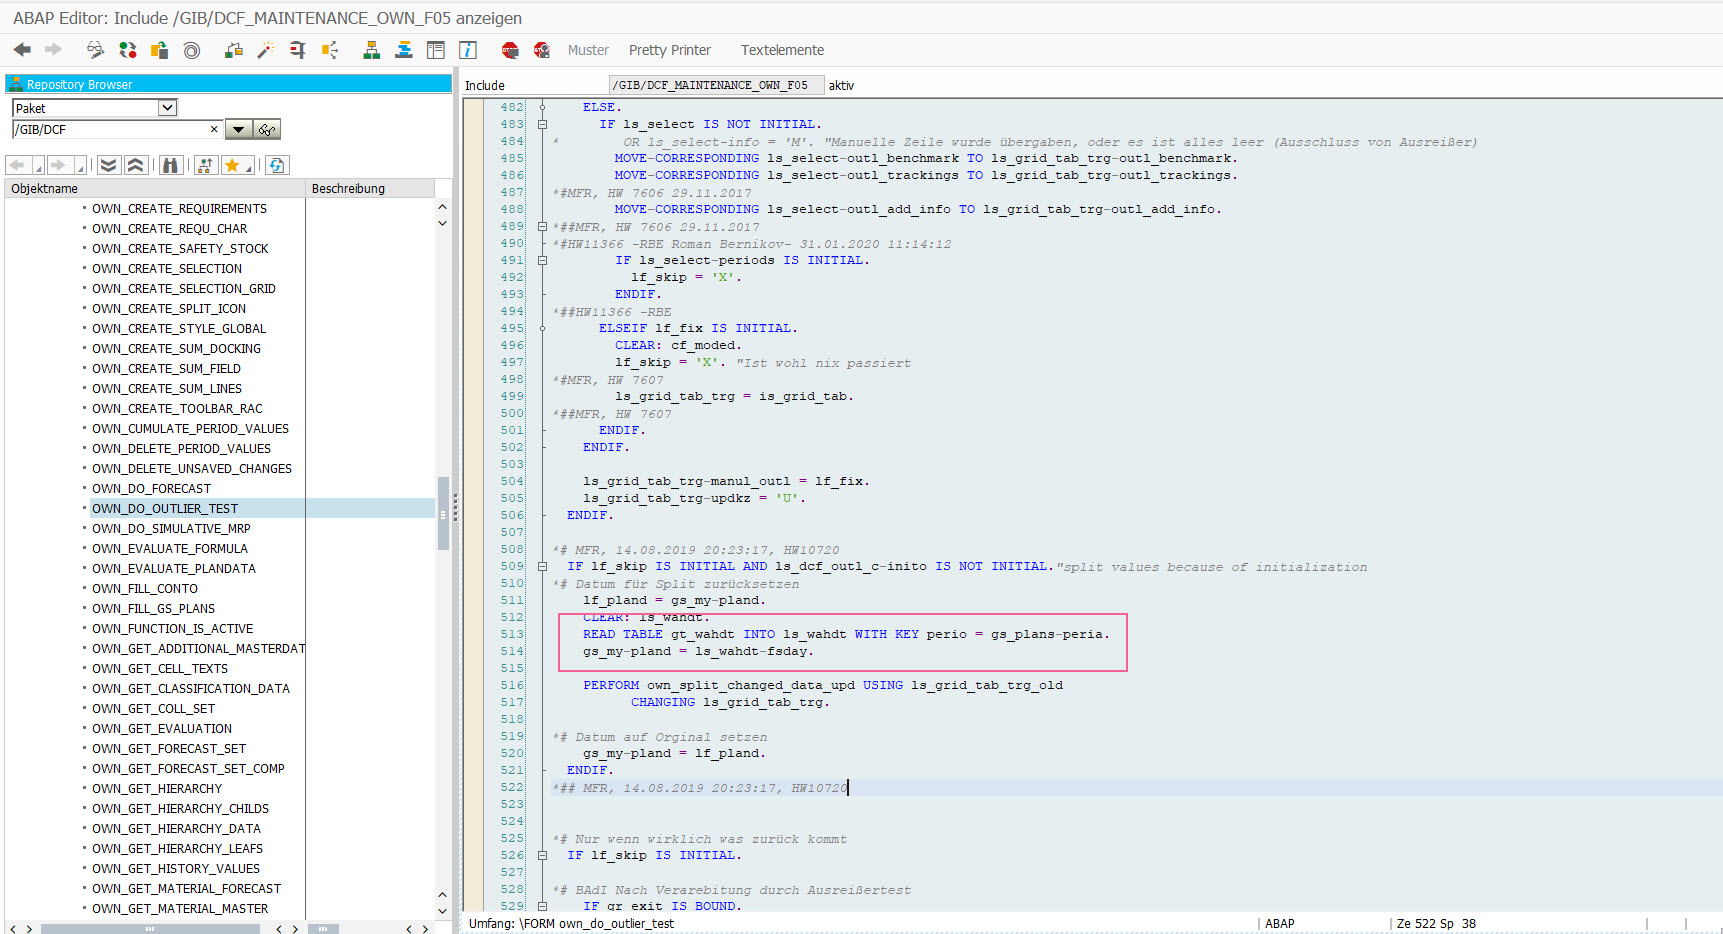This screenshot has width=1723, height=934.
Task: Collapse code block at line 483
Action: click(x=542, y=125)
